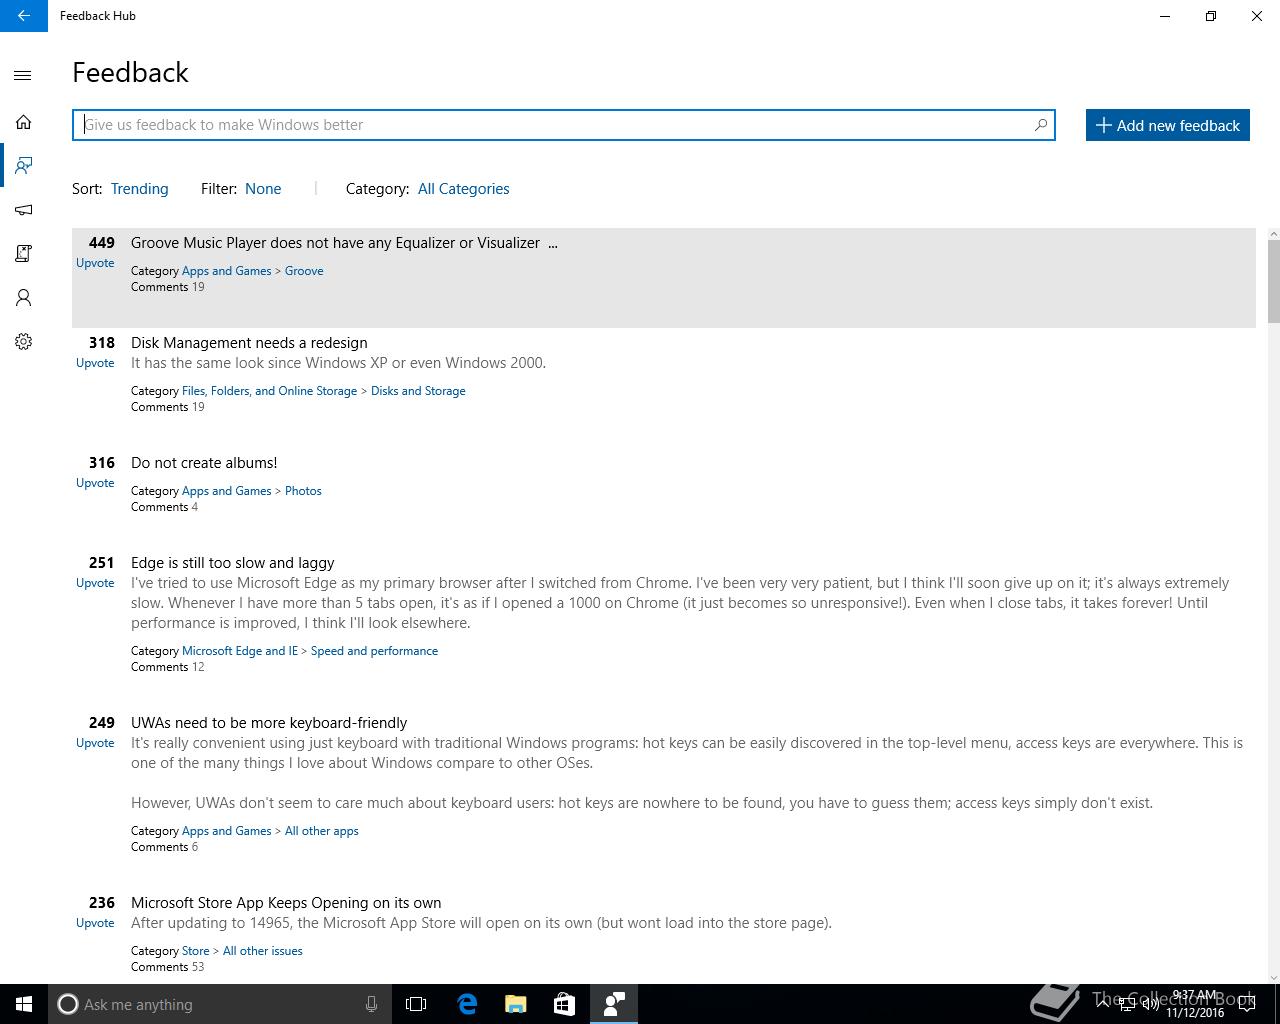This screenshot has height=1024, width=1280.
Task: Open Settings gear in the sidebar
Action: (23, 341)
